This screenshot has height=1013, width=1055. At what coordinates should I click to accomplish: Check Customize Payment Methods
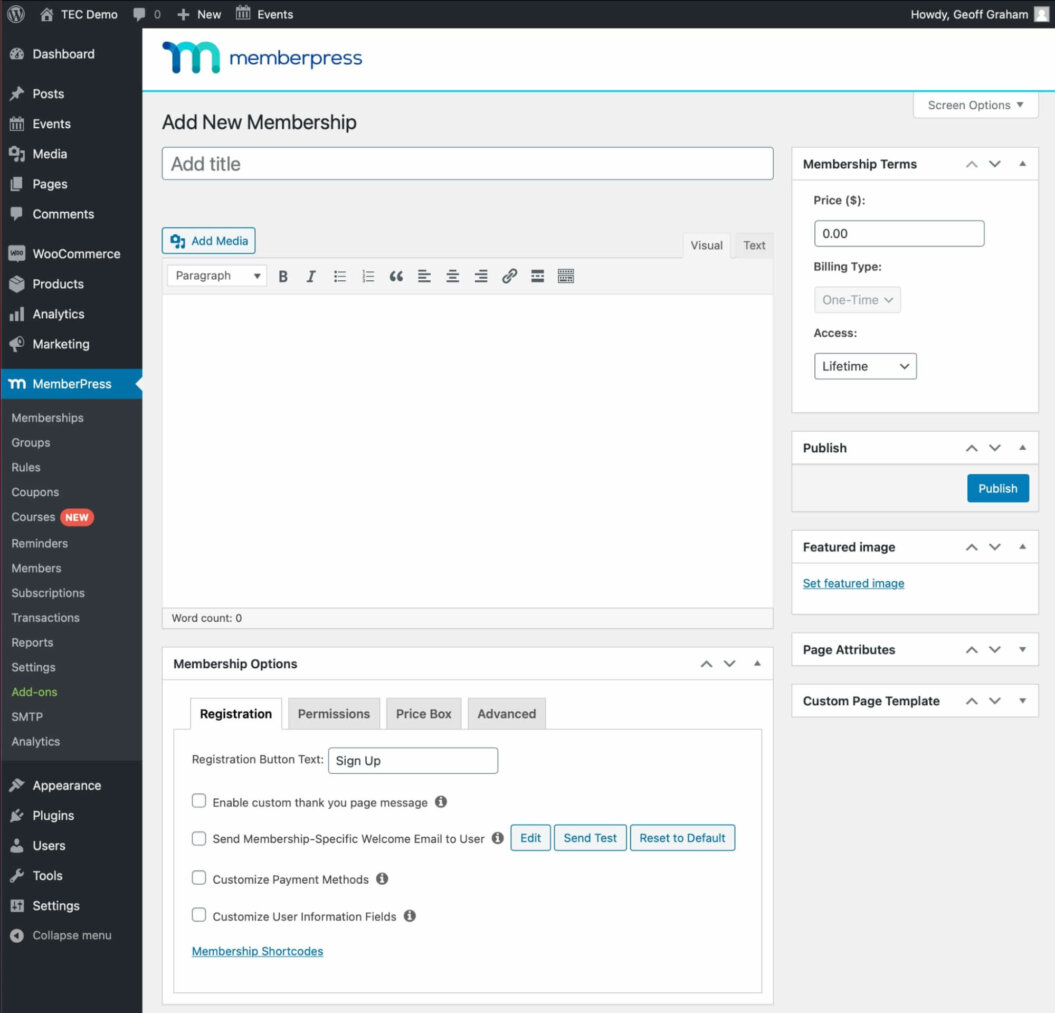point(198,878)
